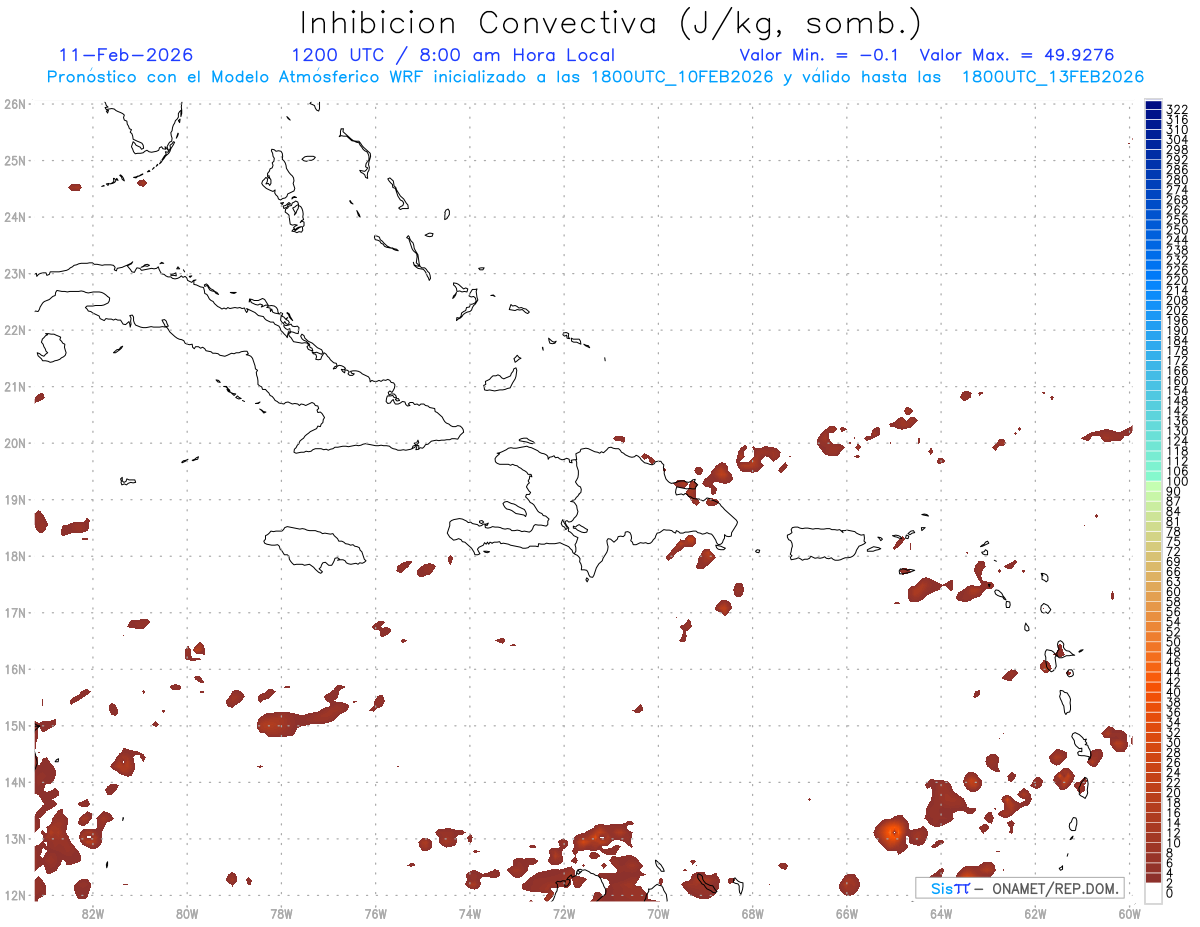This screenshot has height=927, width=1200.
Task: Click the '14N' latitude label
Action: pos(15,782)
